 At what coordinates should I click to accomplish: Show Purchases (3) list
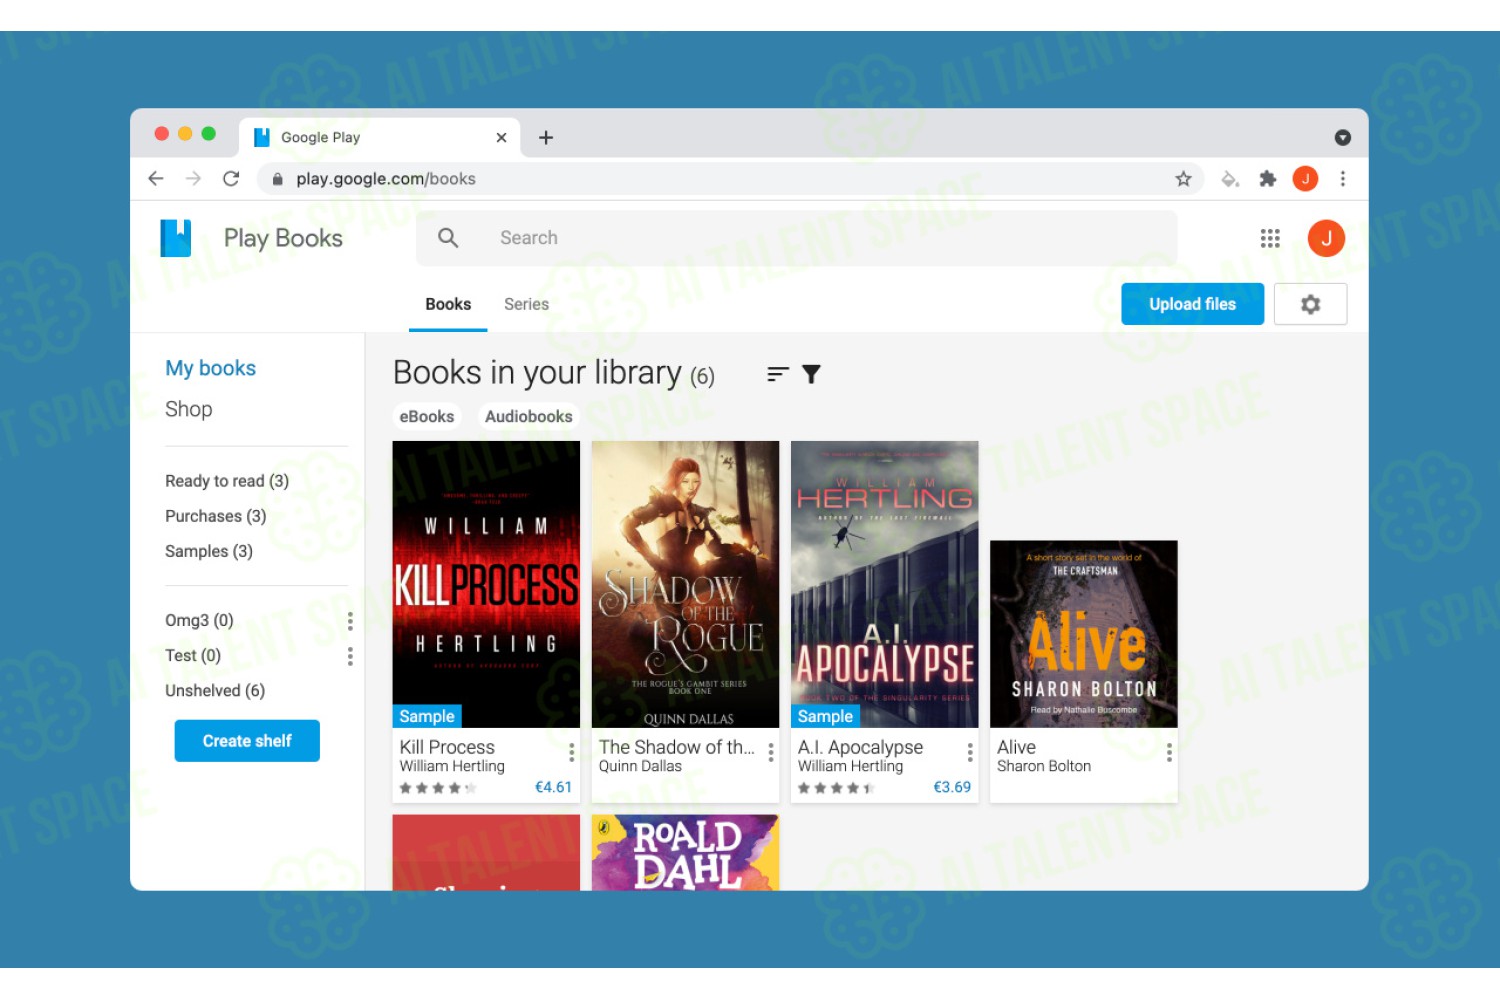coord(216,516)
